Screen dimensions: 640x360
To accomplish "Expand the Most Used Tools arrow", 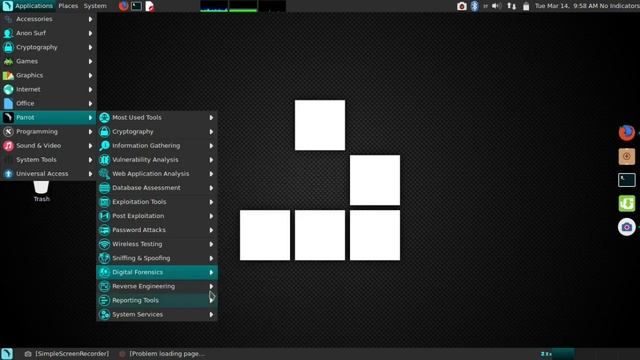I will (x=211, y=118).
